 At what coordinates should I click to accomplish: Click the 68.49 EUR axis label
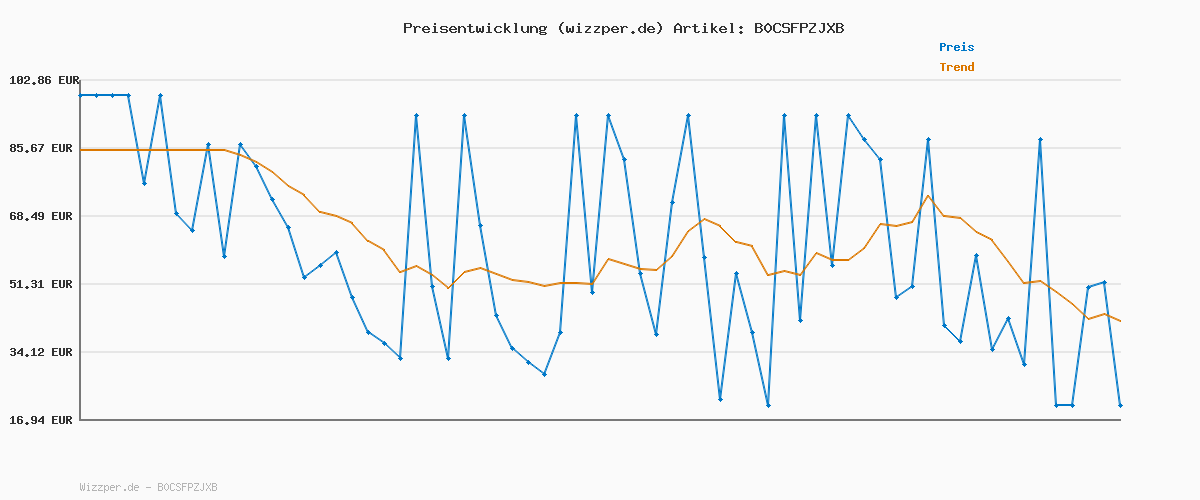pos(43,216)
